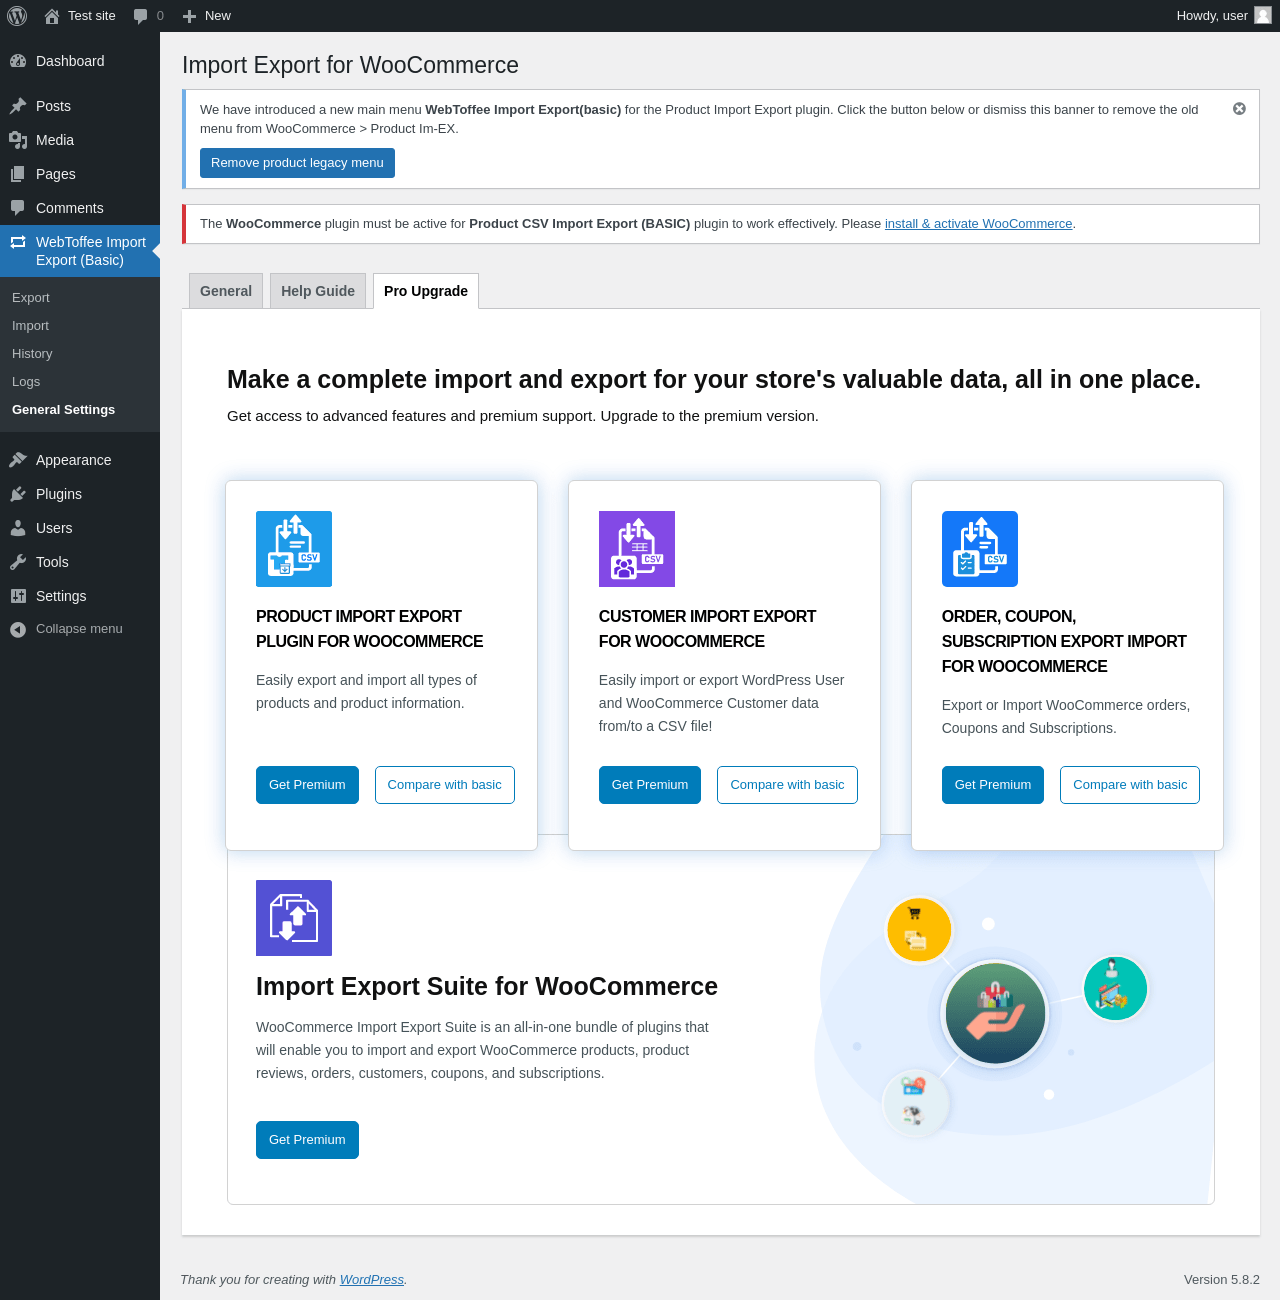Open the WordPress footer link
The width and height of the screenshot is (1280, 1300).
tap(372, 1280)
